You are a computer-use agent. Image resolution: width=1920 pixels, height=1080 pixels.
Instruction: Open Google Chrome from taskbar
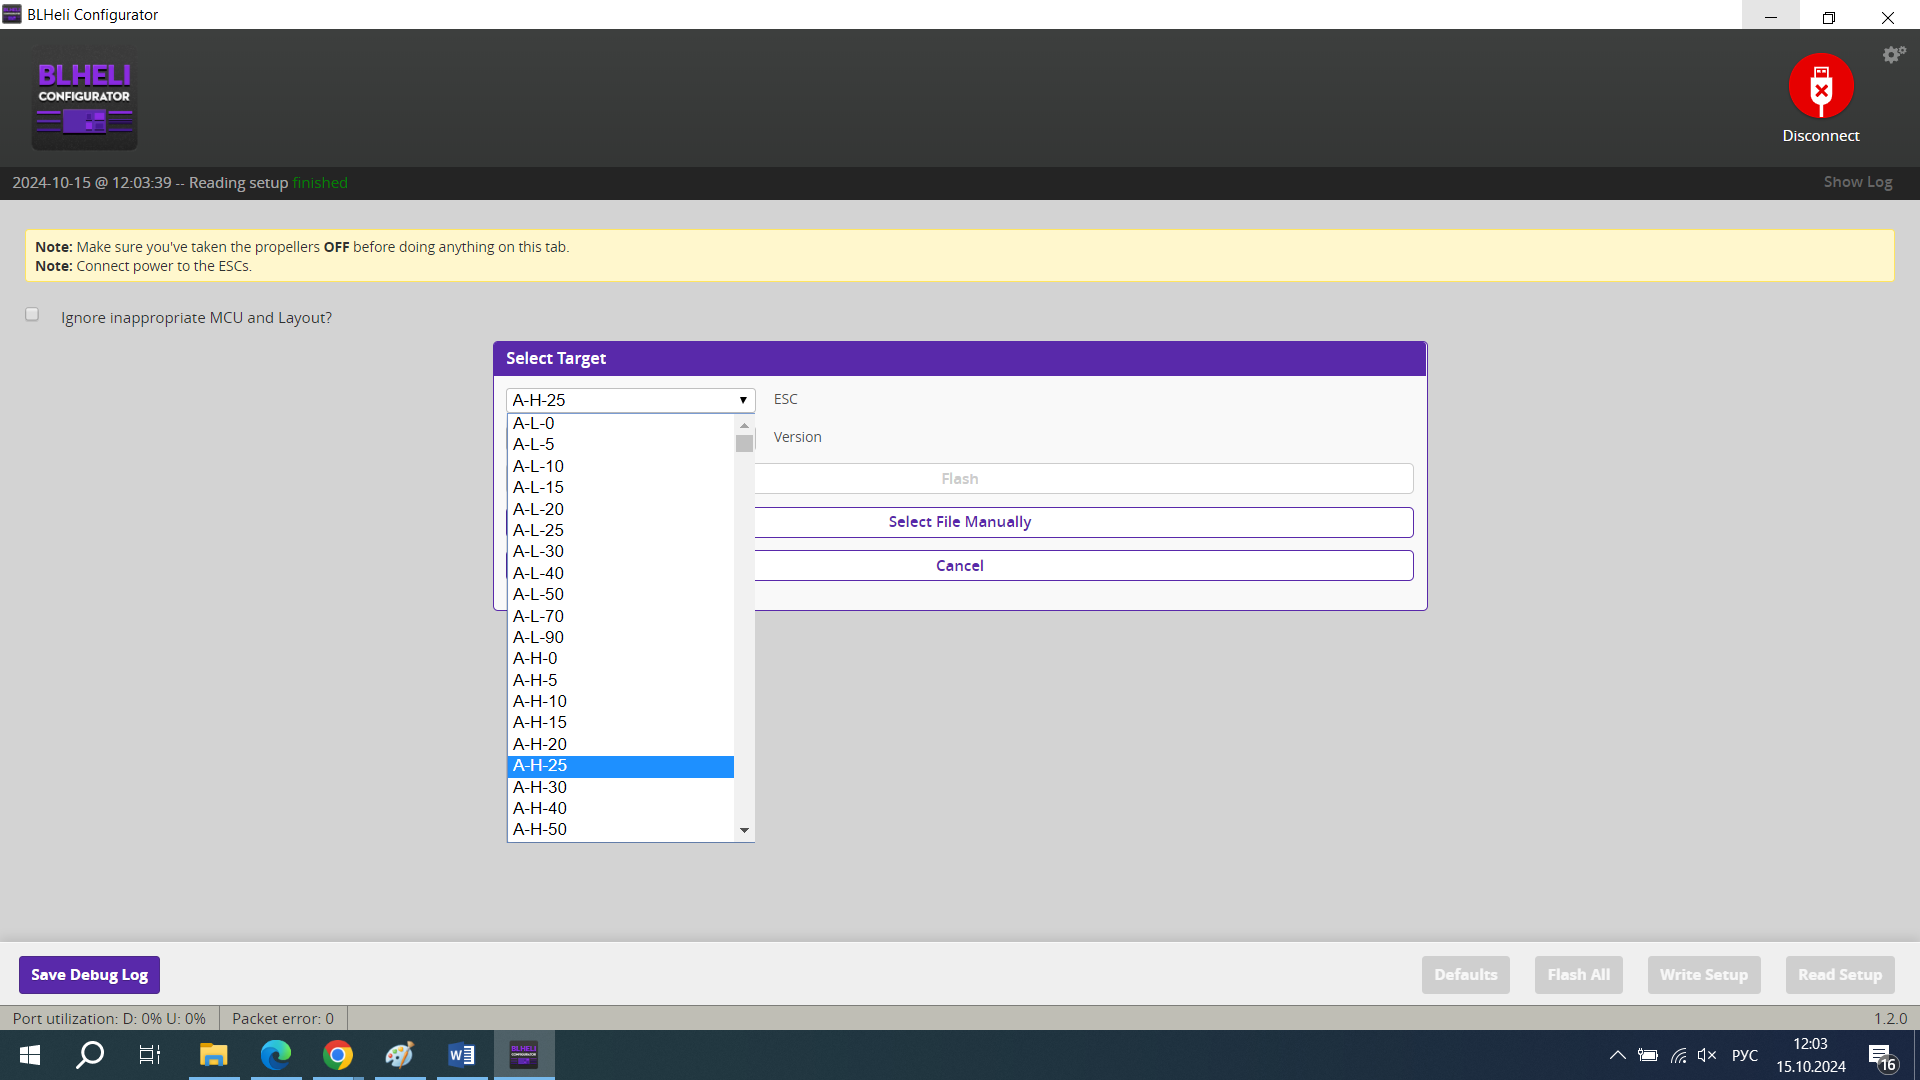(338, 1055)
